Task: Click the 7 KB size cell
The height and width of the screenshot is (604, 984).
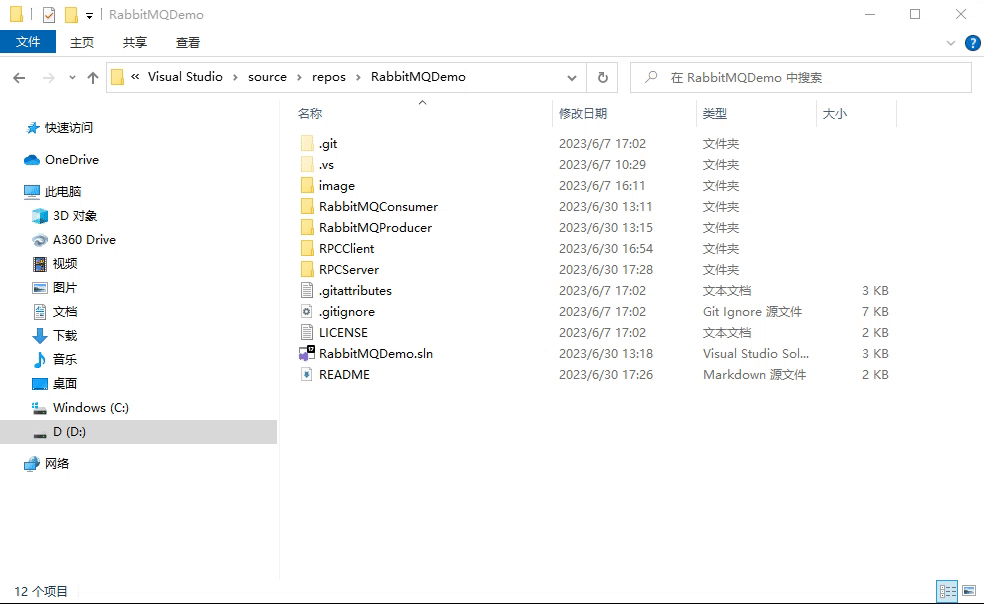Action: coord(875,312)
